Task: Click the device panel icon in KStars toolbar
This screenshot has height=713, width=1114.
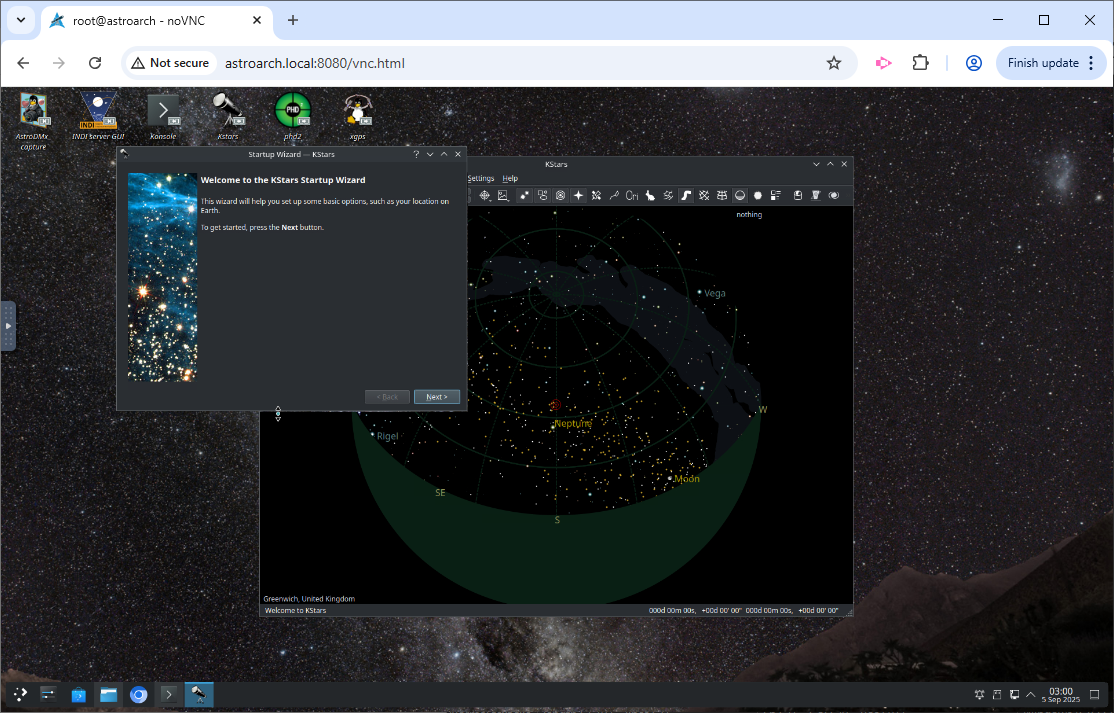Action: click(798, 195)
